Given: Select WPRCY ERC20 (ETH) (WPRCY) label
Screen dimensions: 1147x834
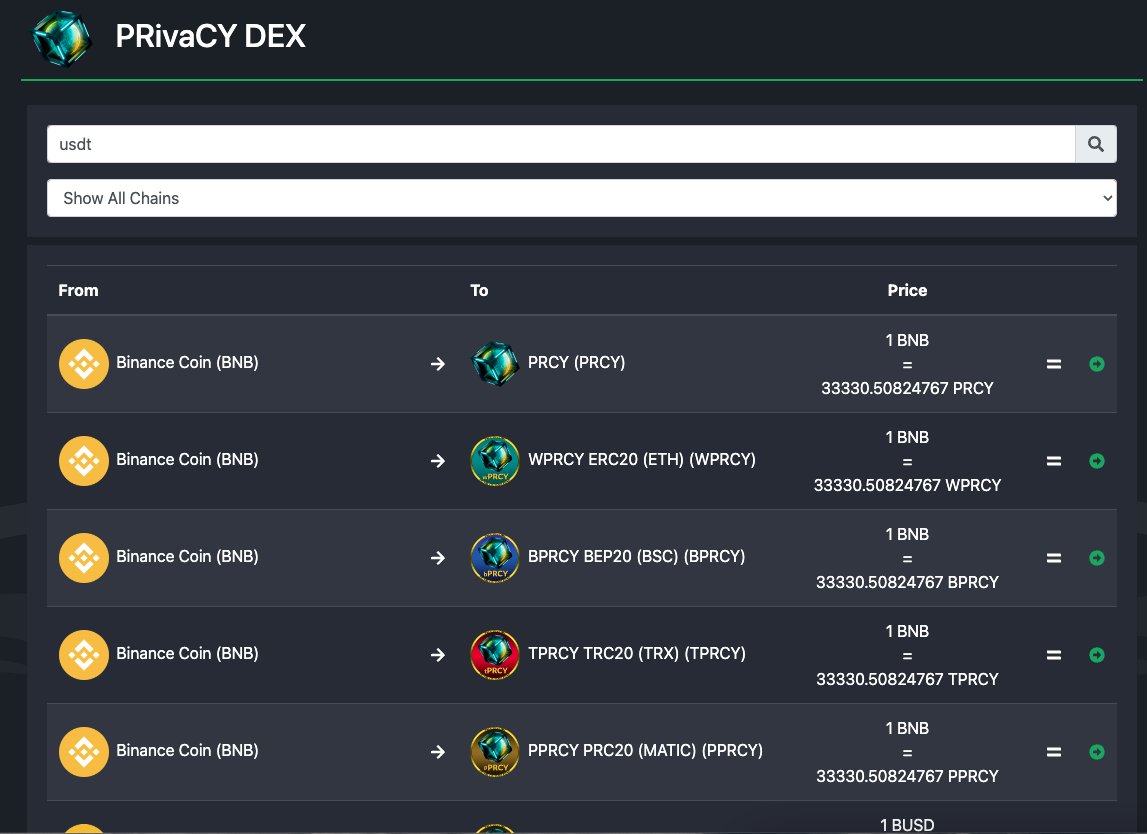Looking at the screenshot, I should click(x=642, y=459).
